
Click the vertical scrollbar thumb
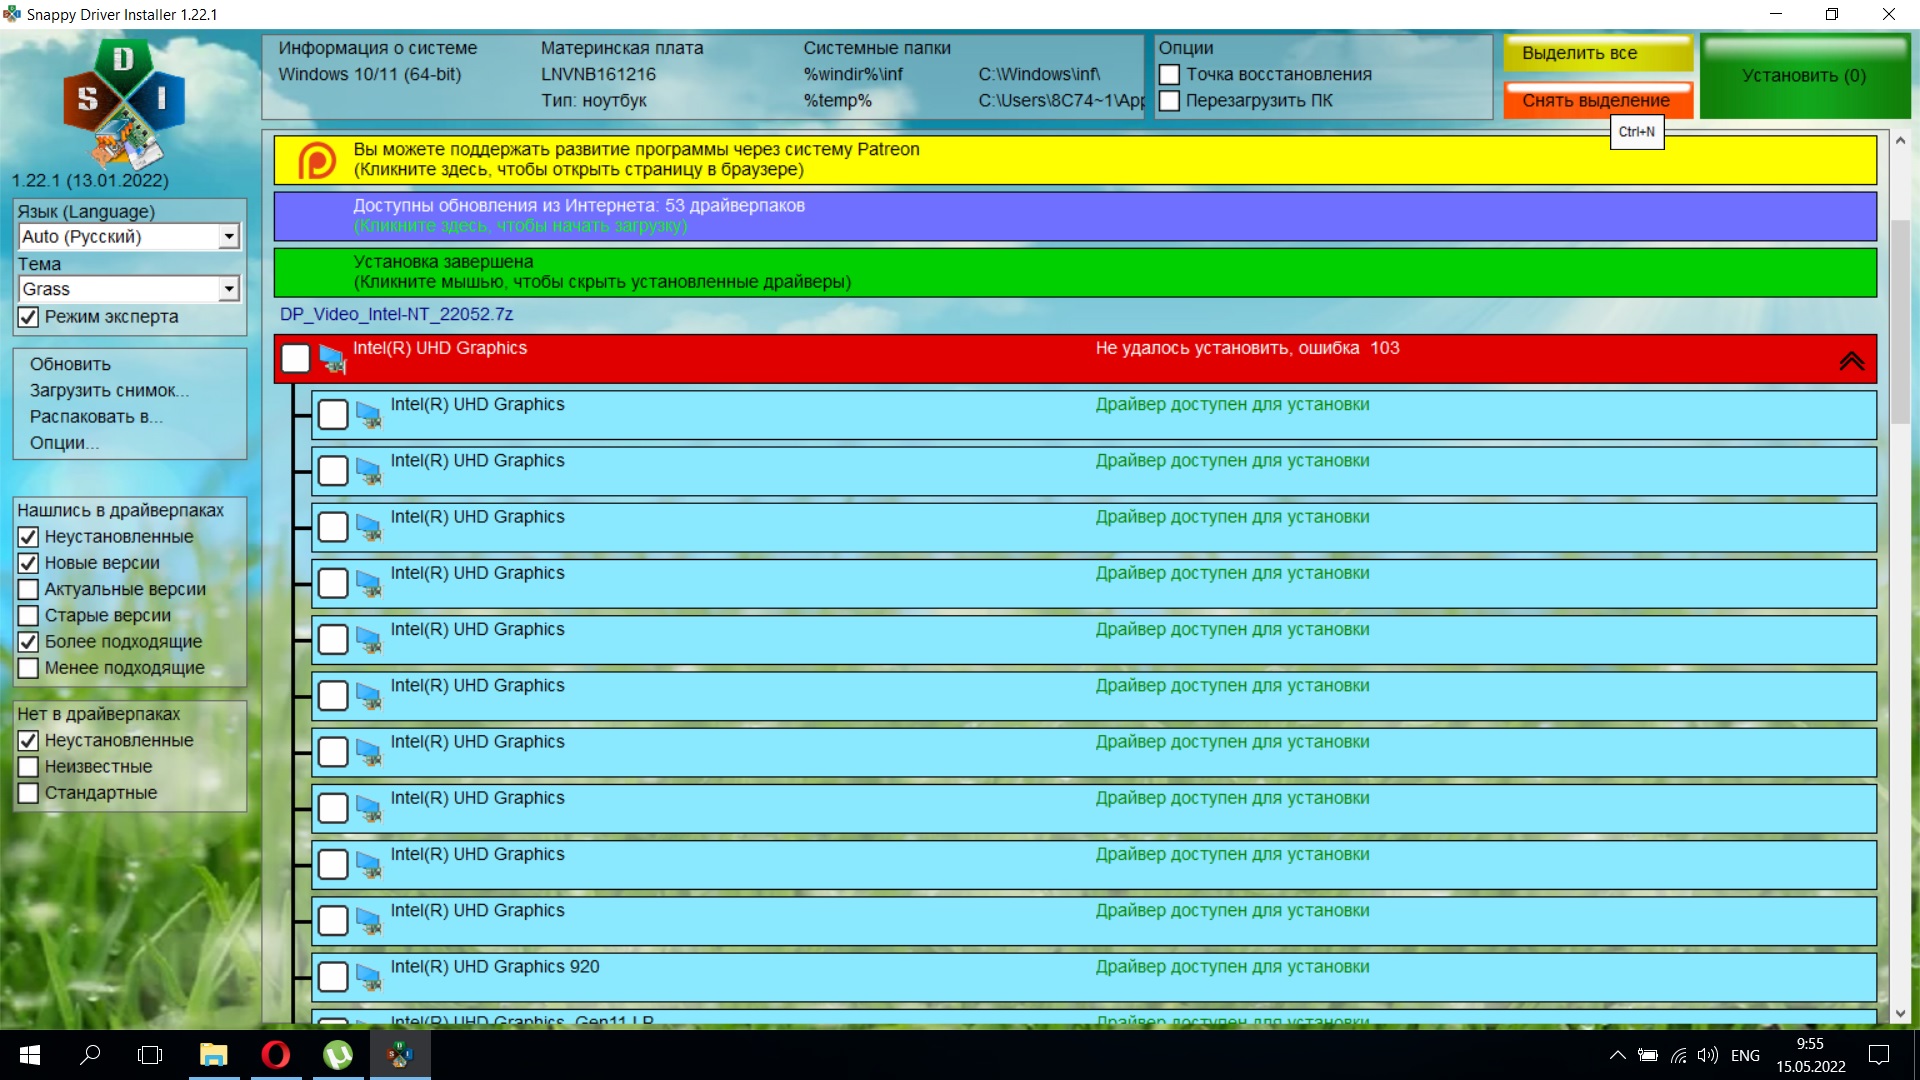[x=1900, y=320]
